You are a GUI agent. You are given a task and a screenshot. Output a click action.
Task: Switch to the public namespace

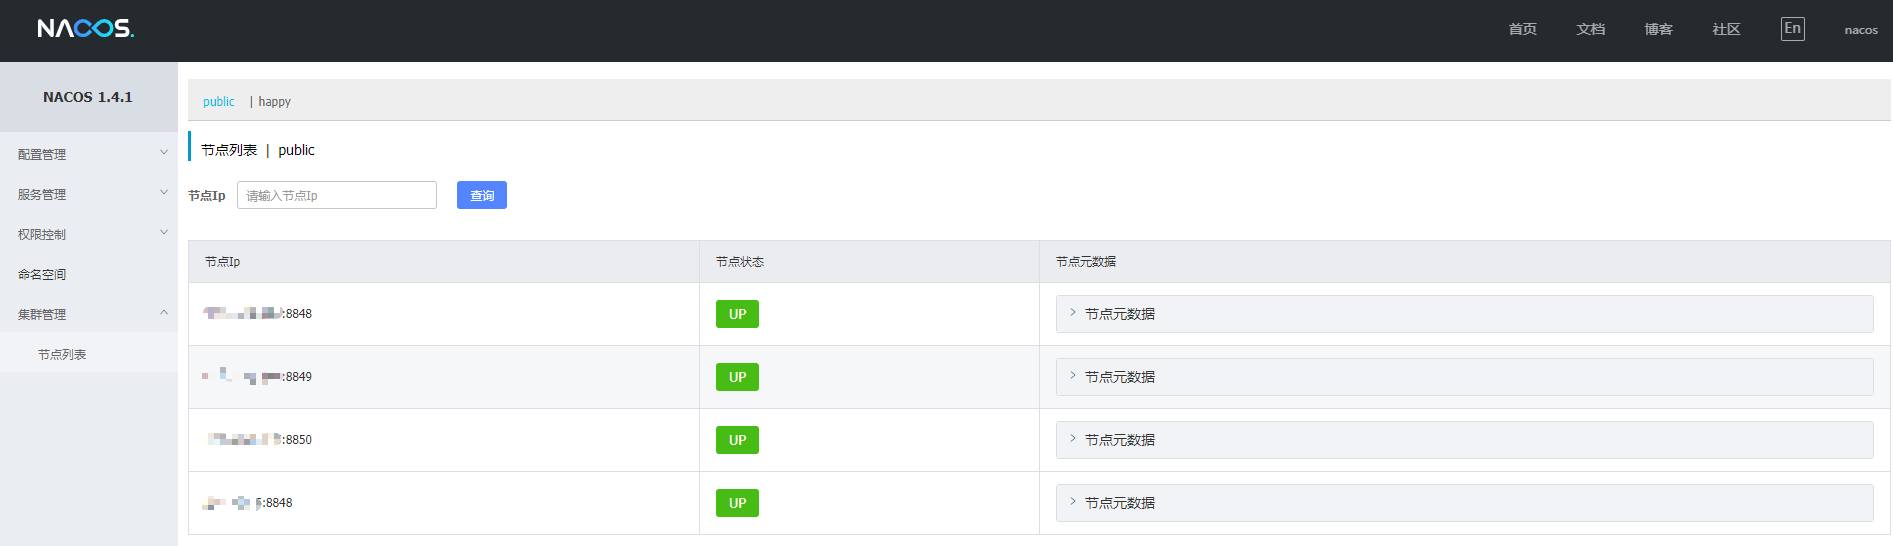(218, 101)
